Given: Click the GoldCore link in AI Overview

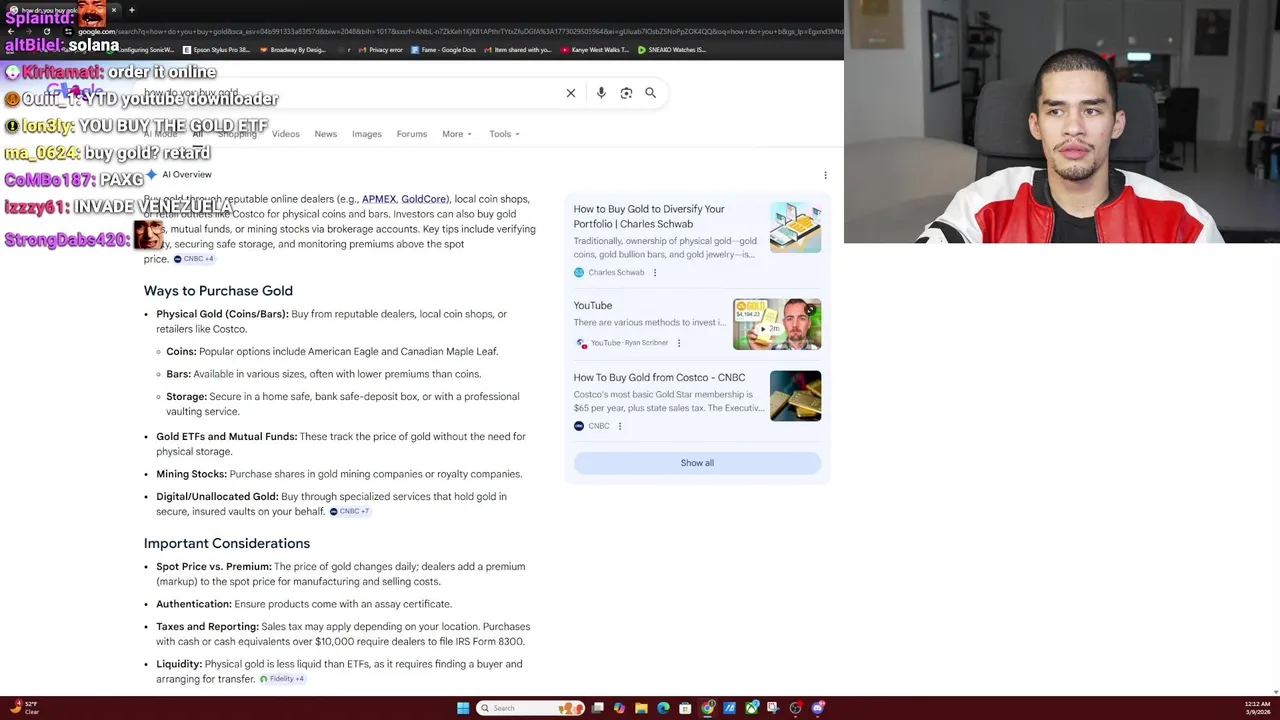Looking at the screenshot, I should 424,199.
